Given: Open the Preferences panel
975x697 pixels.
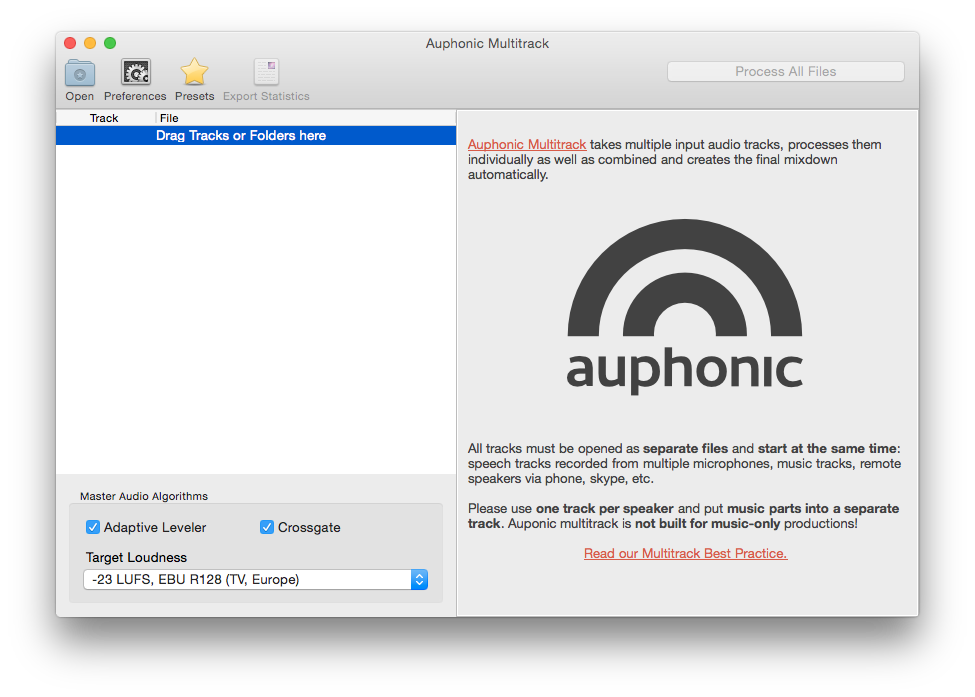Looking at the screenshot, I should [x=135, y=73].
